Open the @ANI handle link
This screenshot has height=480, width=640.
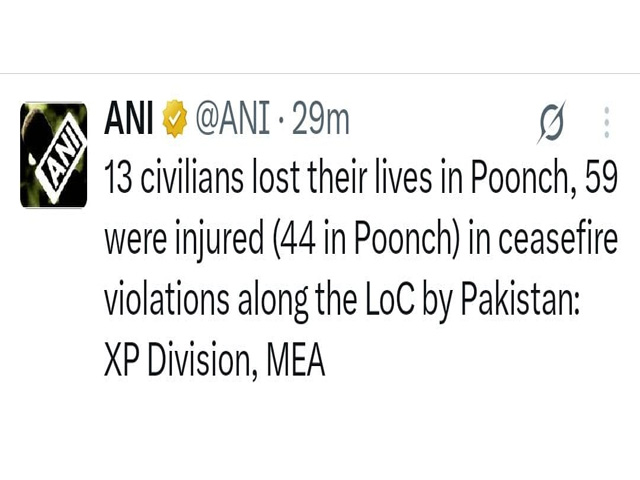coord(231,121)
